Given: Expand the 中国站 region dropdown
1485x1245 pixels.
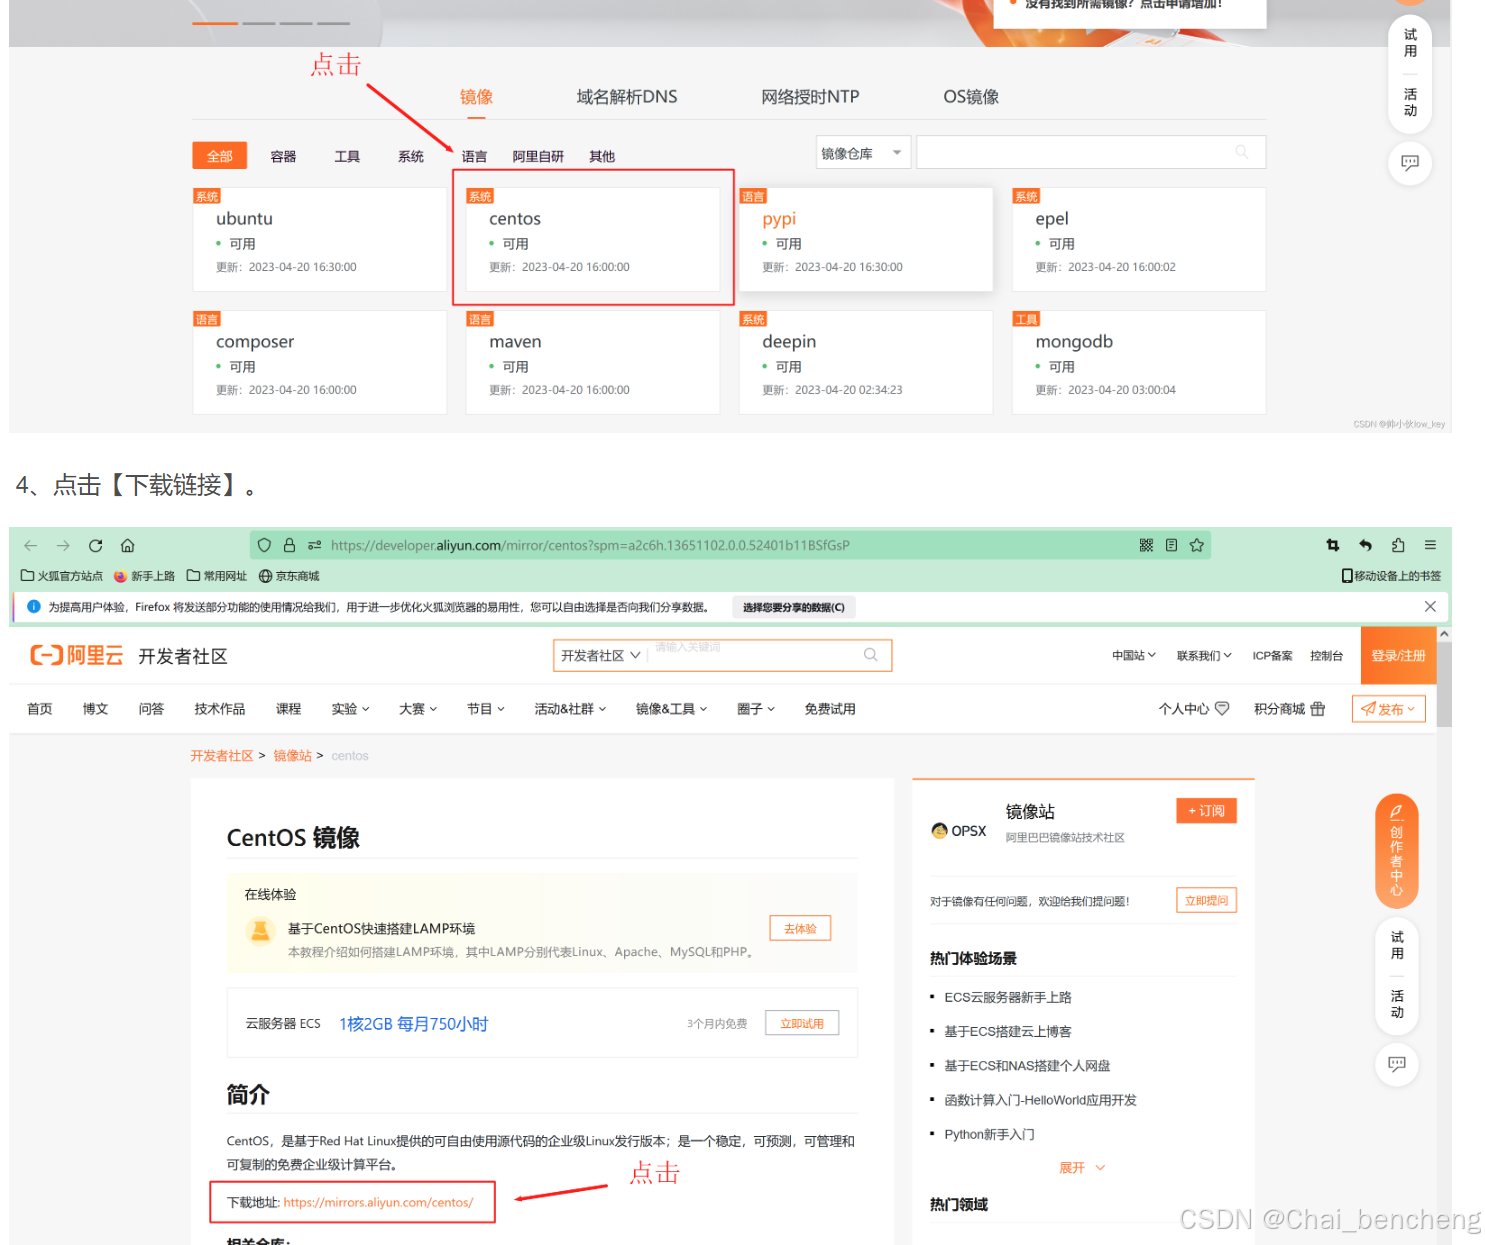Looking at the screenshot, I should coord(1134,656).
